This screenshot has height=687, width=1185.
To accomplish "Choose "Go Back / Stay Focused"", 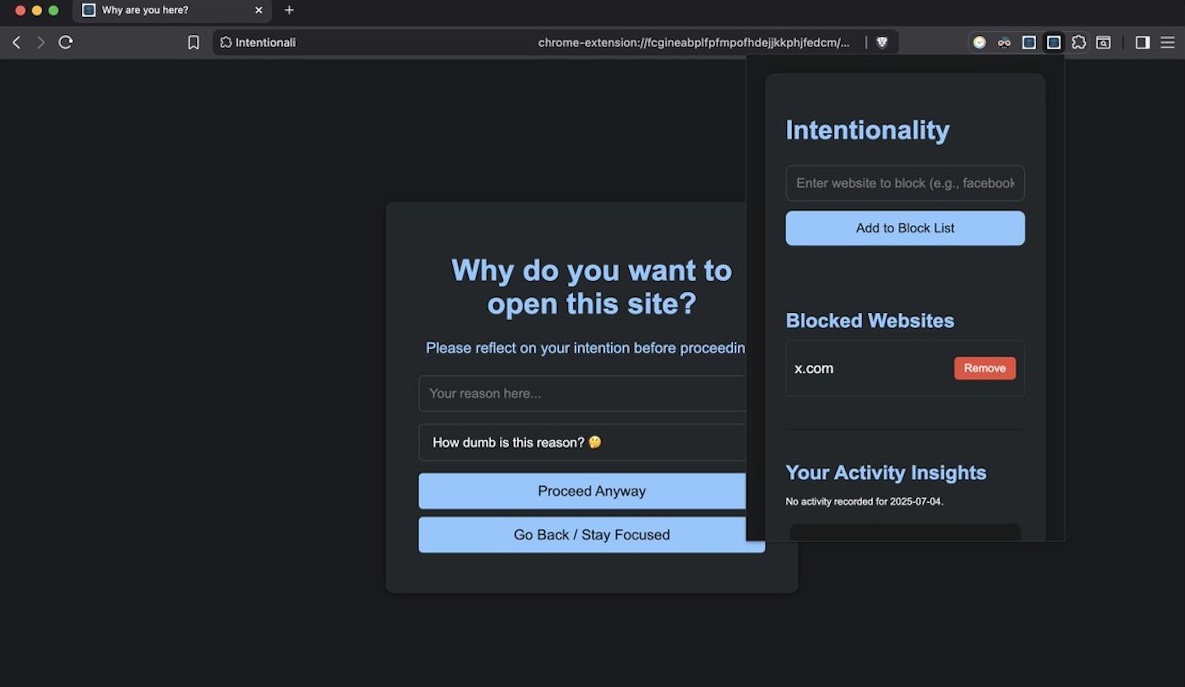I will (590, 535).
